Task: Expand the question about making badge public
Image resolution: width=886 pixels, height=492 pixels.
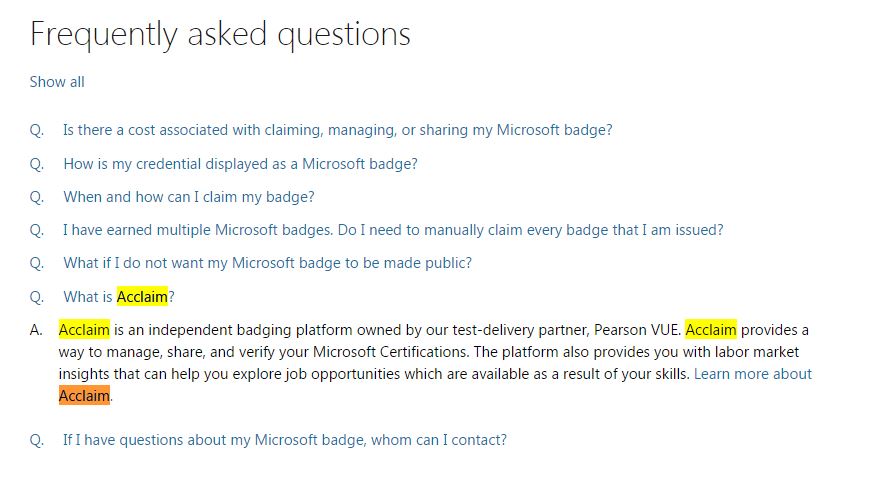Action: [267, 263]
